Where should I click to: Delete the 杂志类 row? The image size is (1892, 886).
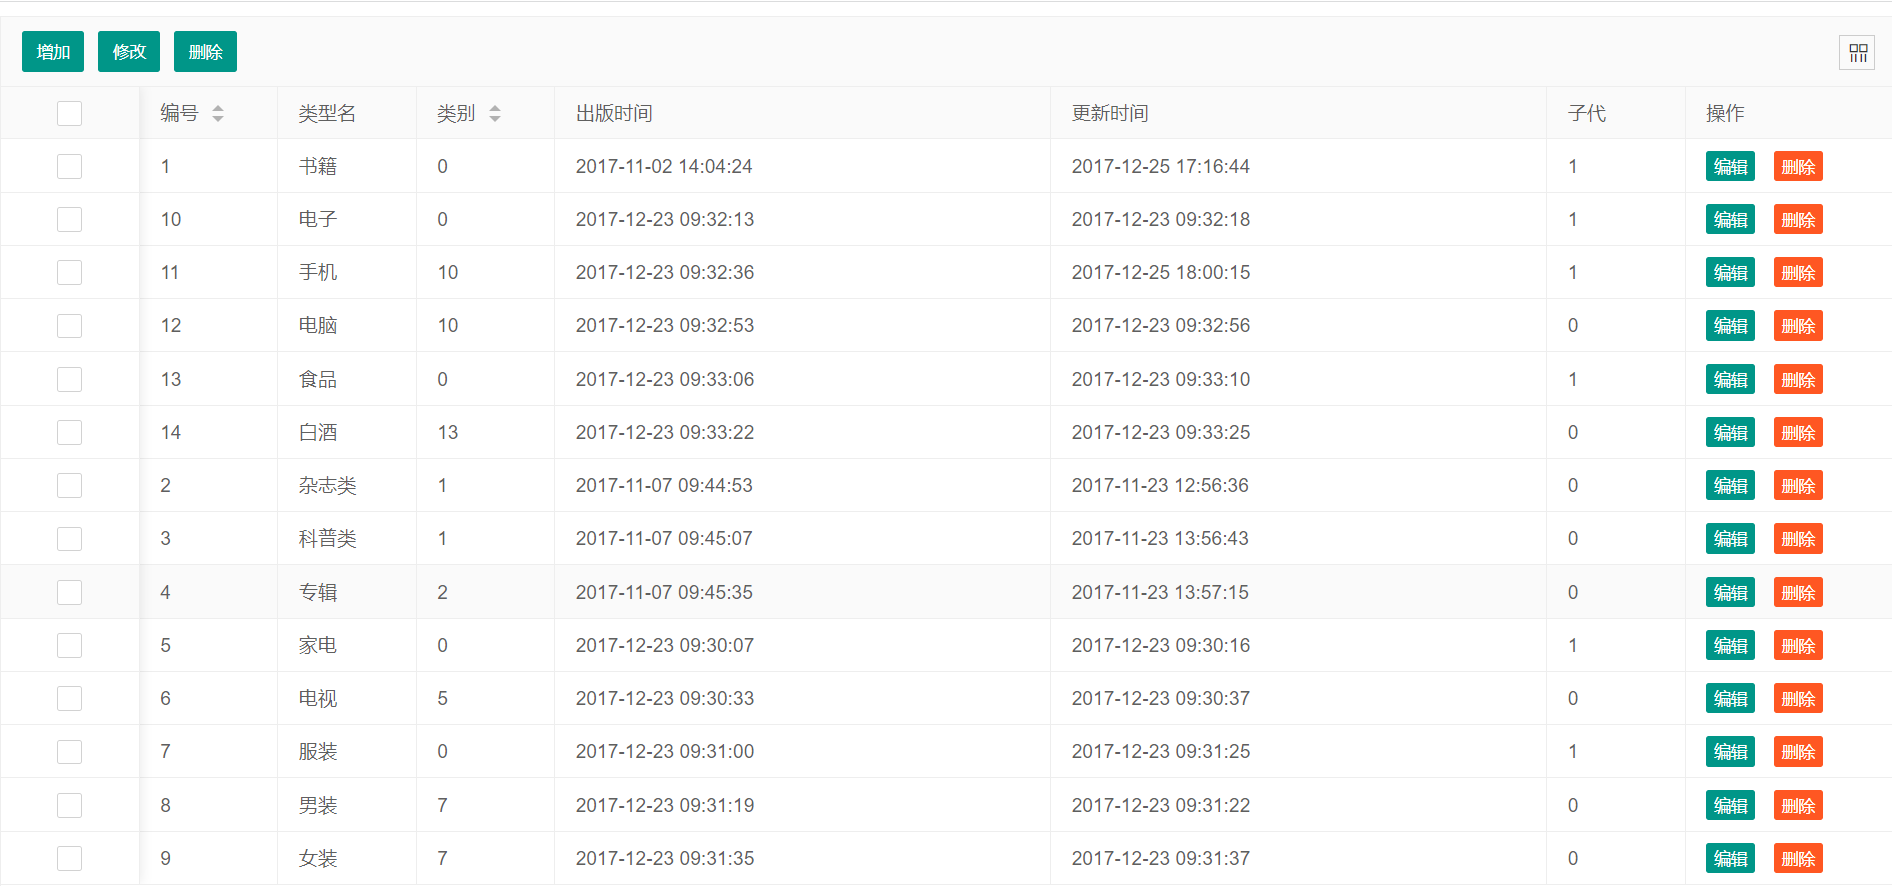[x=1798, y=485]
